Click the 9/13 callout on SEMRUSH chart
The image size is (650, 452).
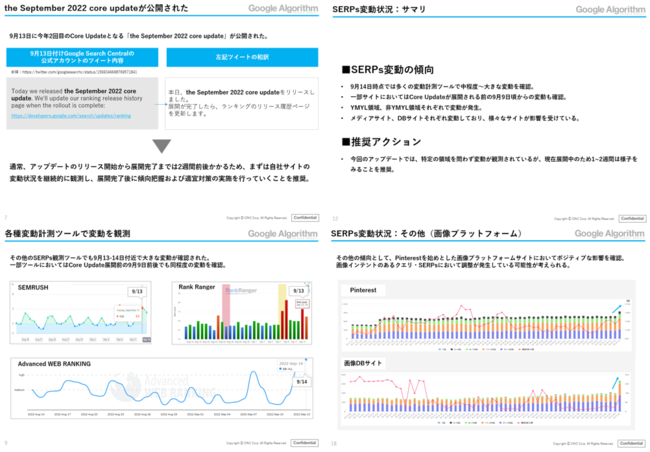pyautogui.click(x=137, y=292)
